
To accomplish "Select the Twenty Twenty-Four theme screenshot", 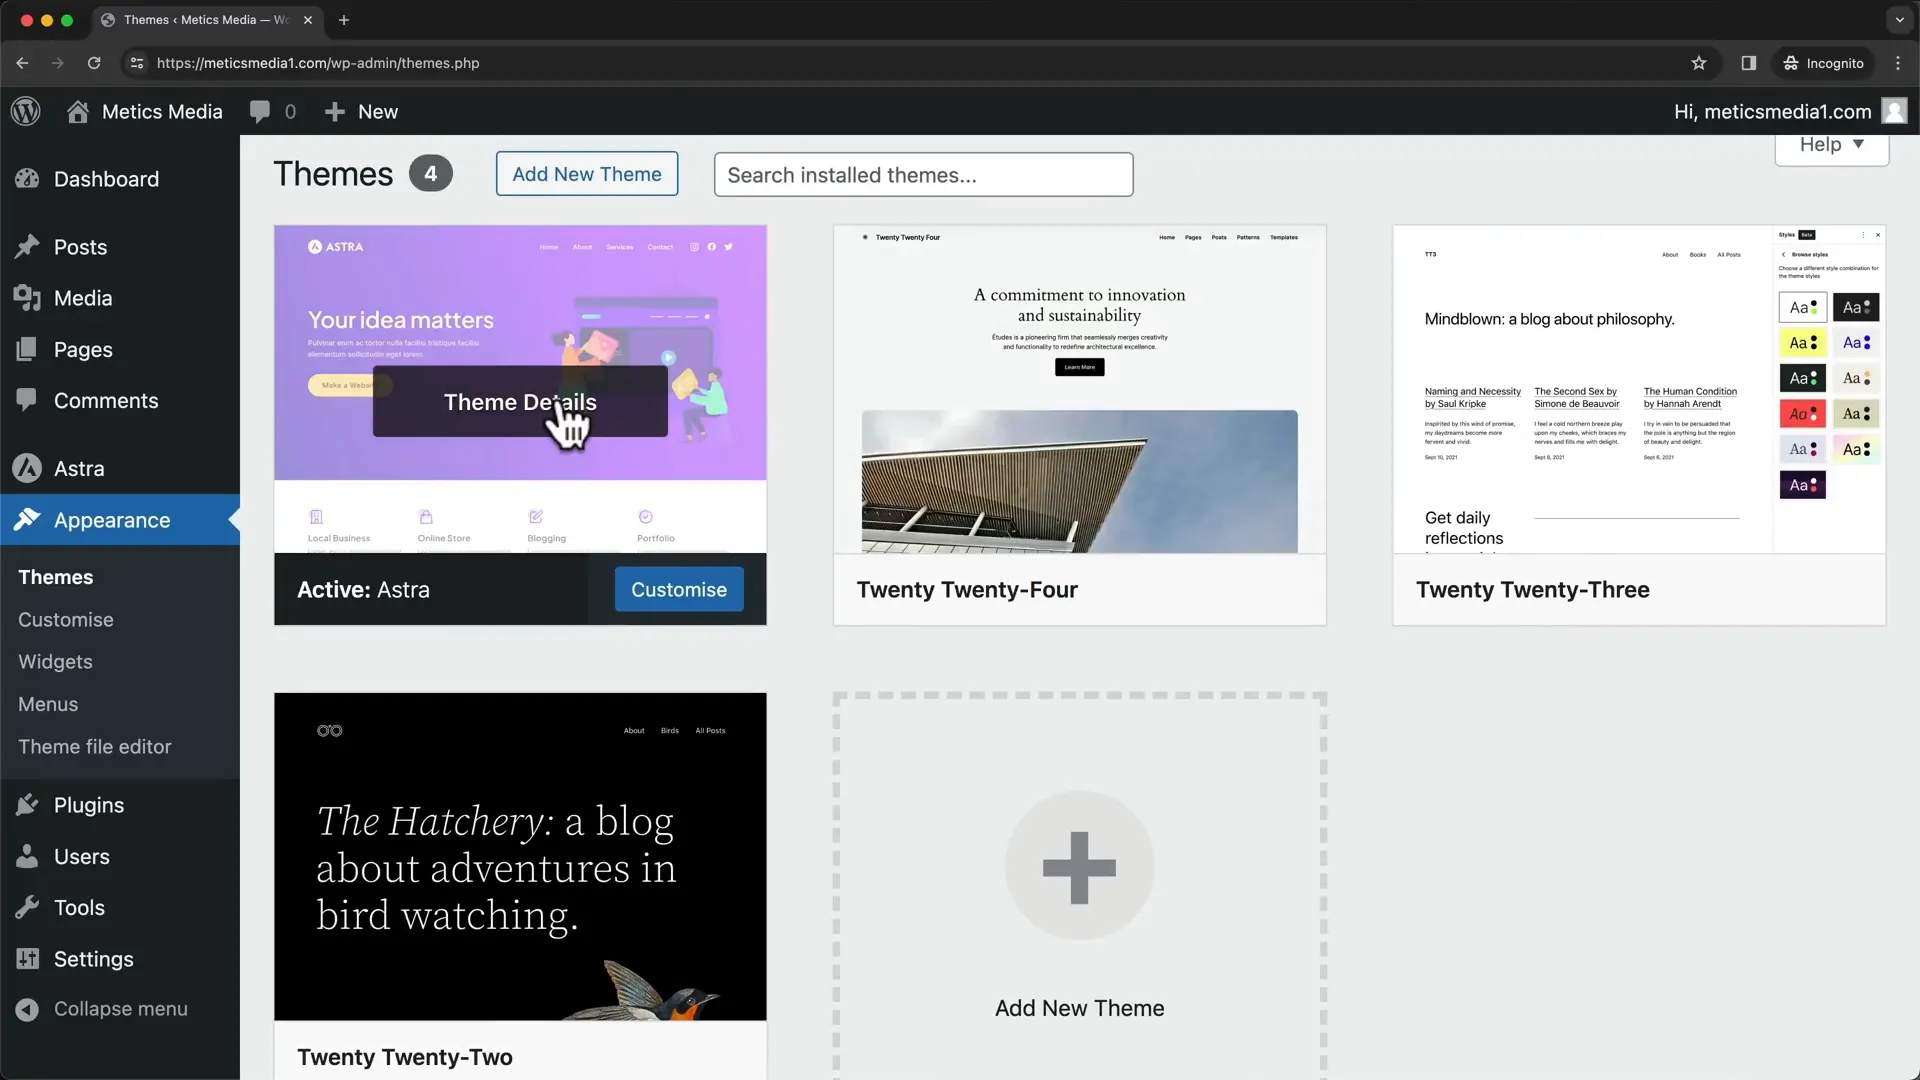I will 1080,389.
